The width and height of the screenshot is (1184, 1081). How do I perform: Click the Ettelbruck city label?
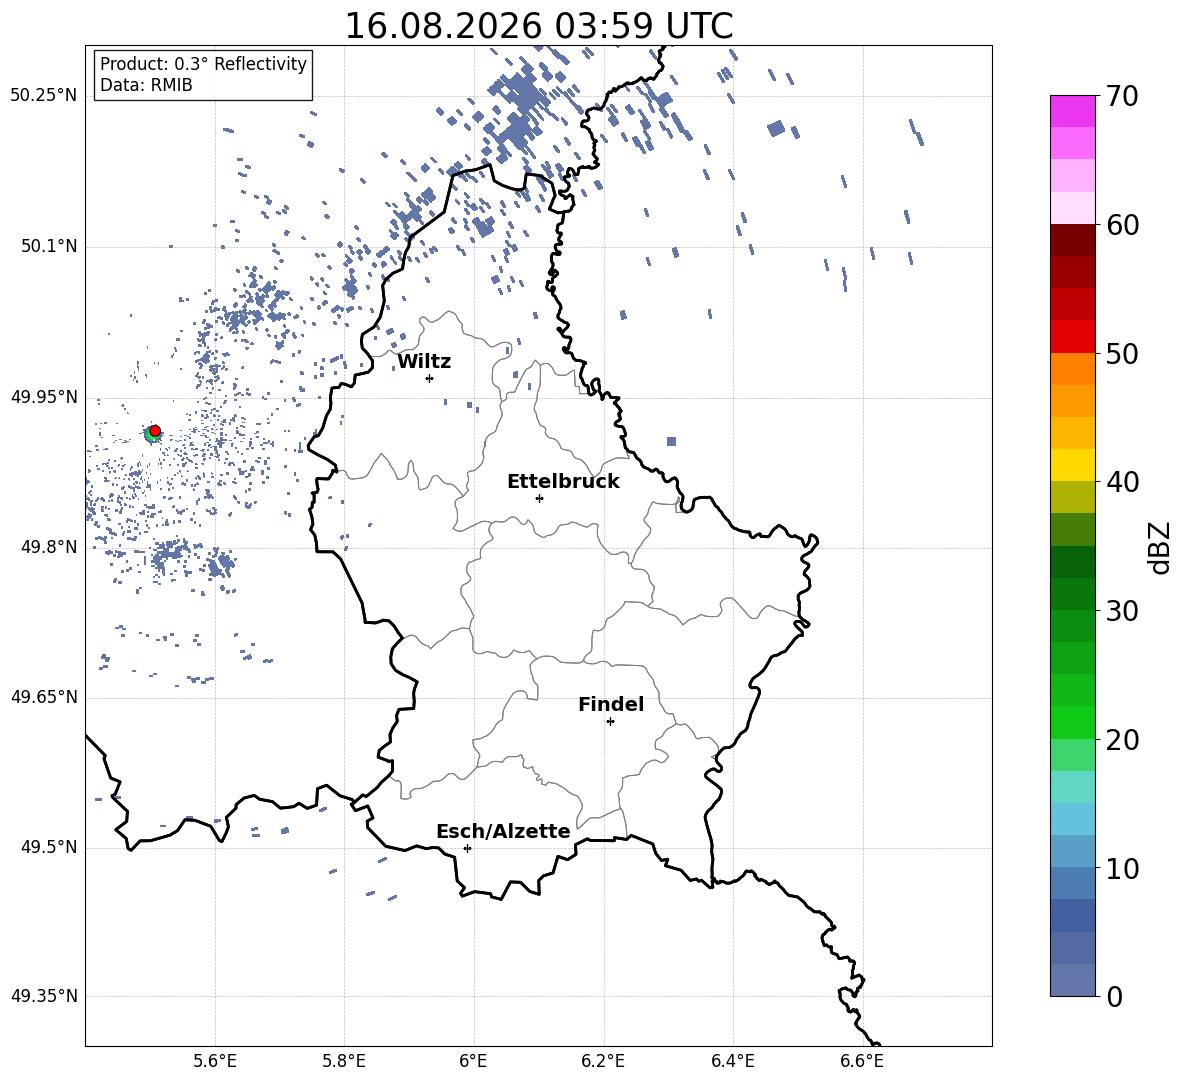pyautogui.click(x=563, y=482)
